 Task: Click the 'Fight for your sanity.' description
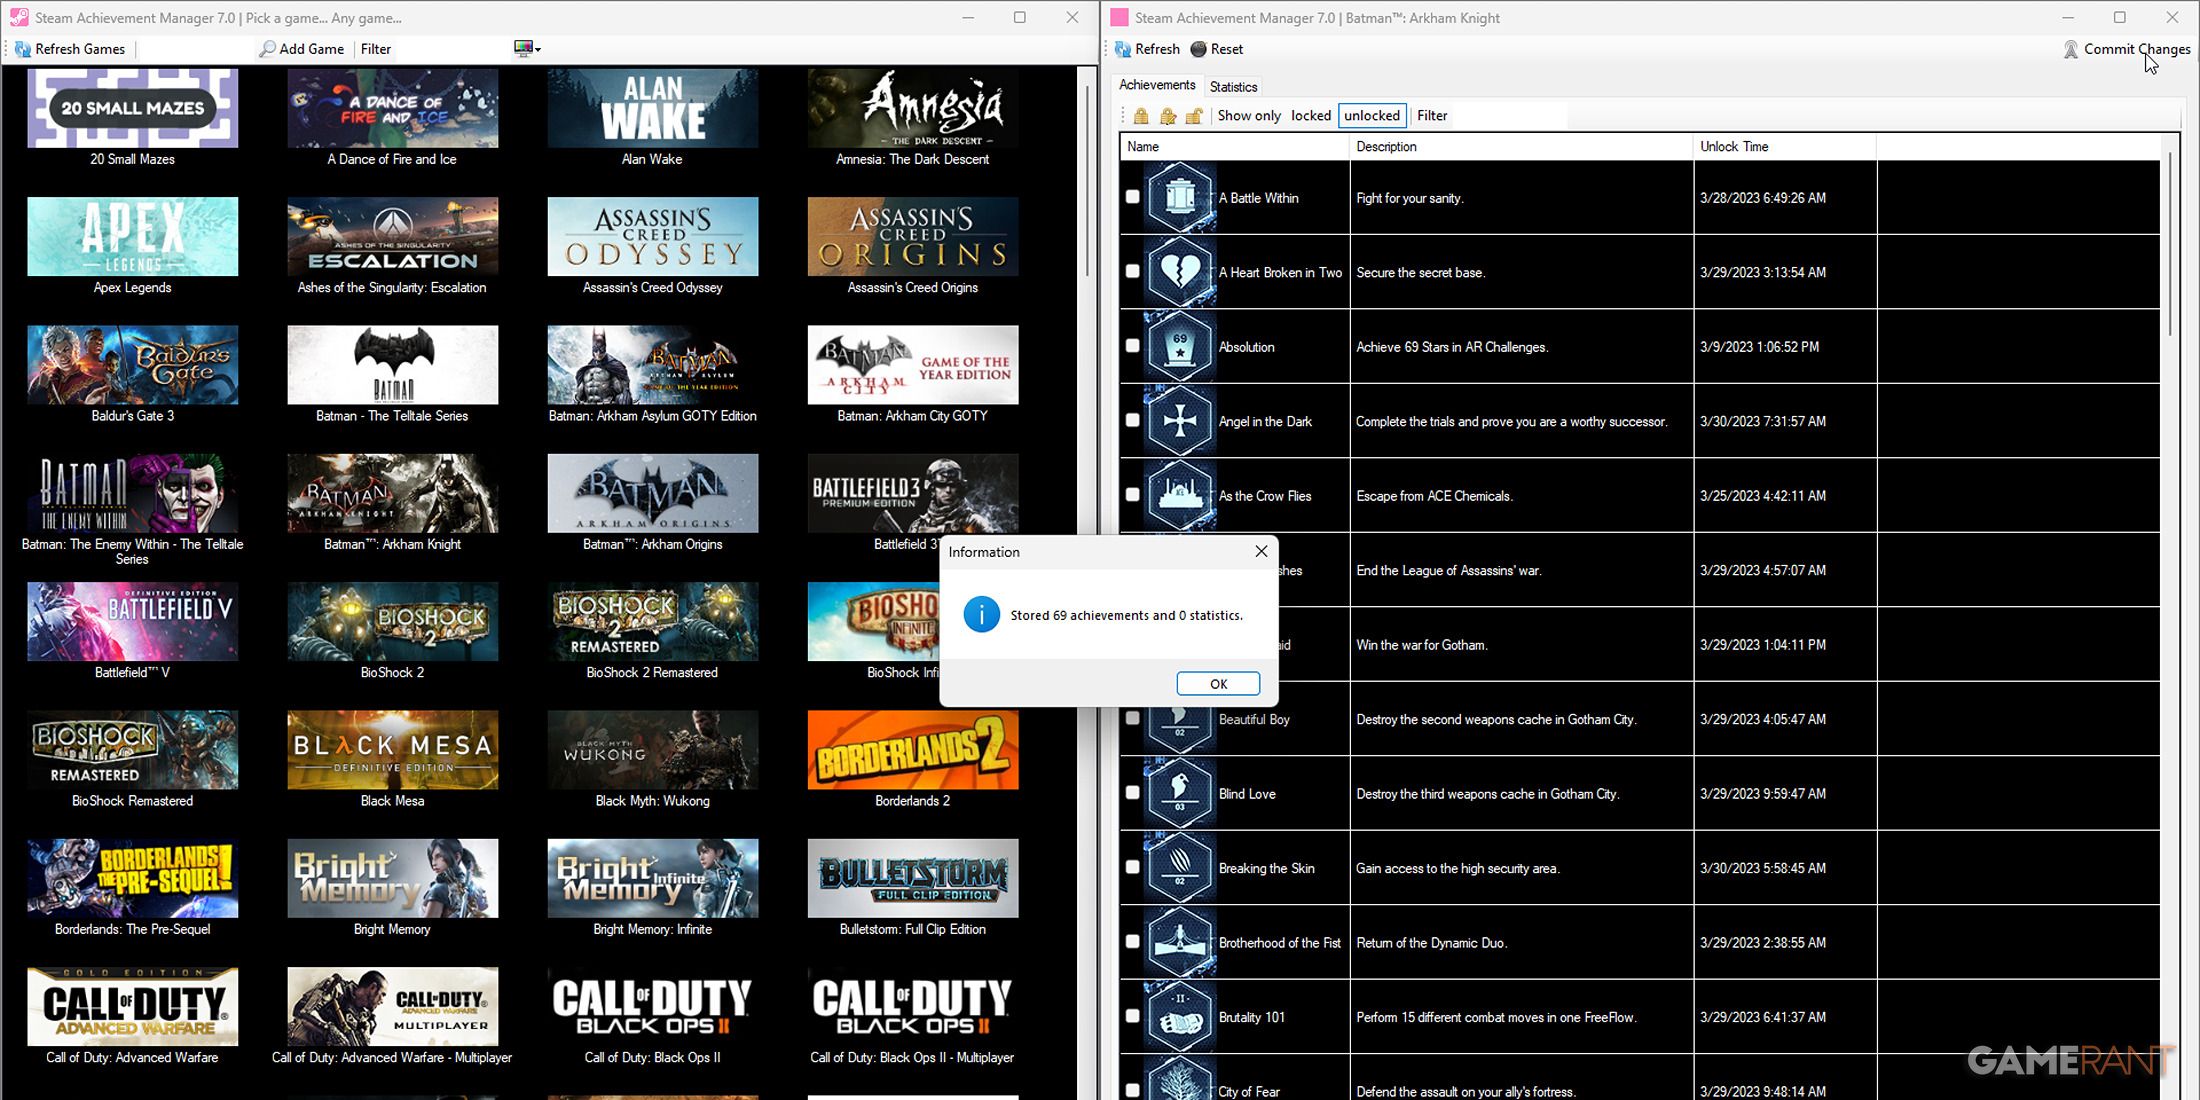point(1409,198)
